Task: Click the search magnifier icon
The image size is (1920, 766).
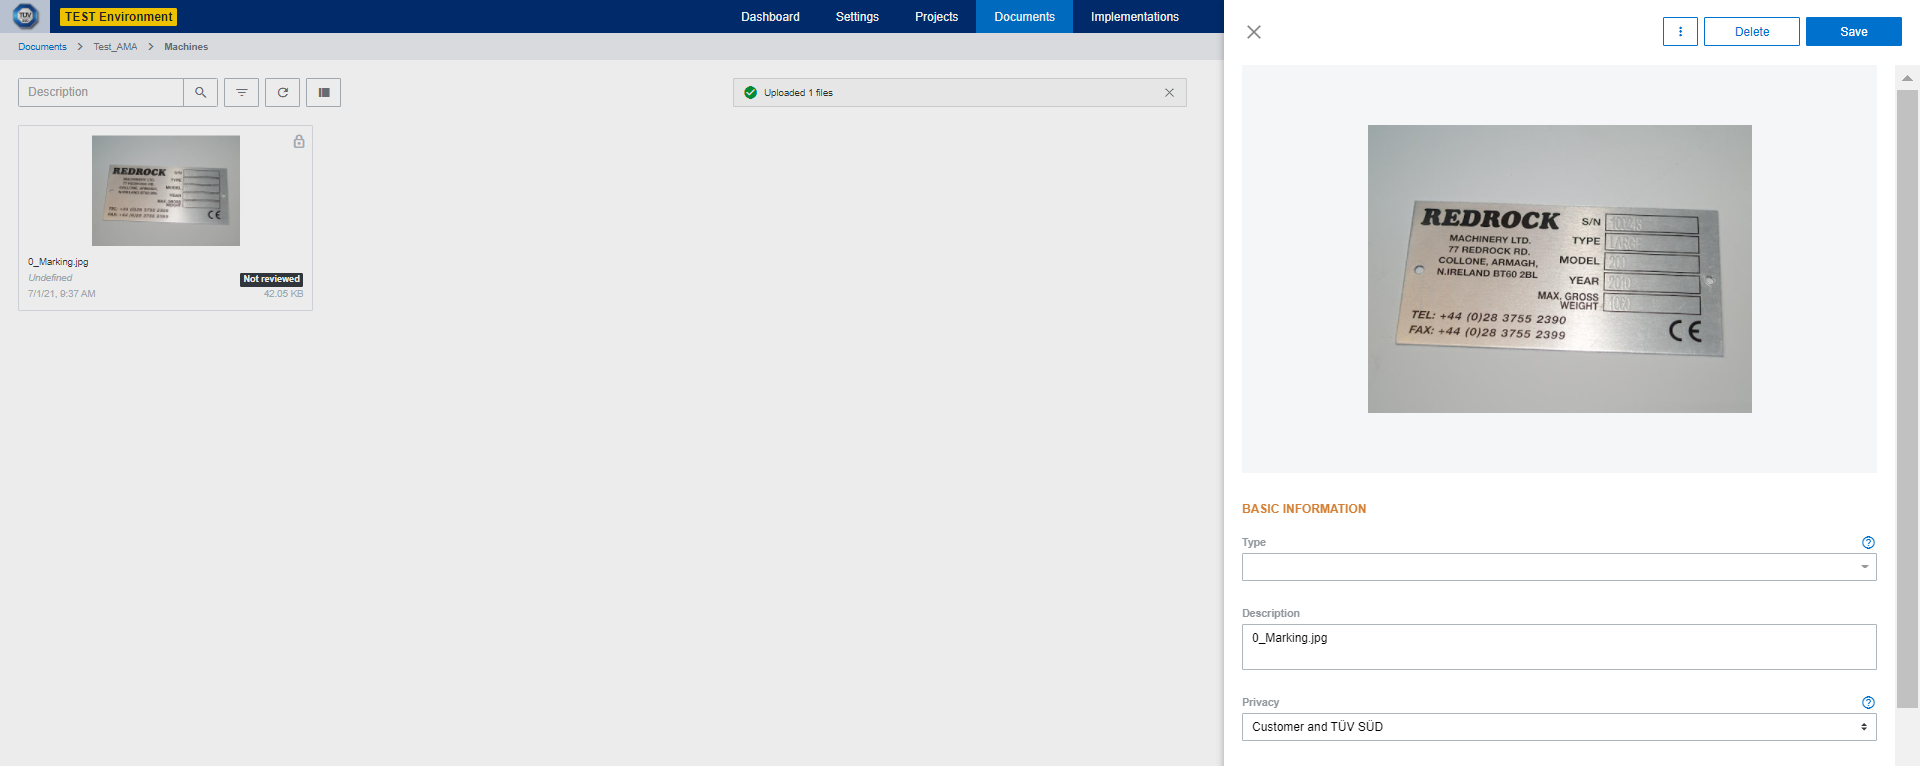Action: [x=200, y=93]
